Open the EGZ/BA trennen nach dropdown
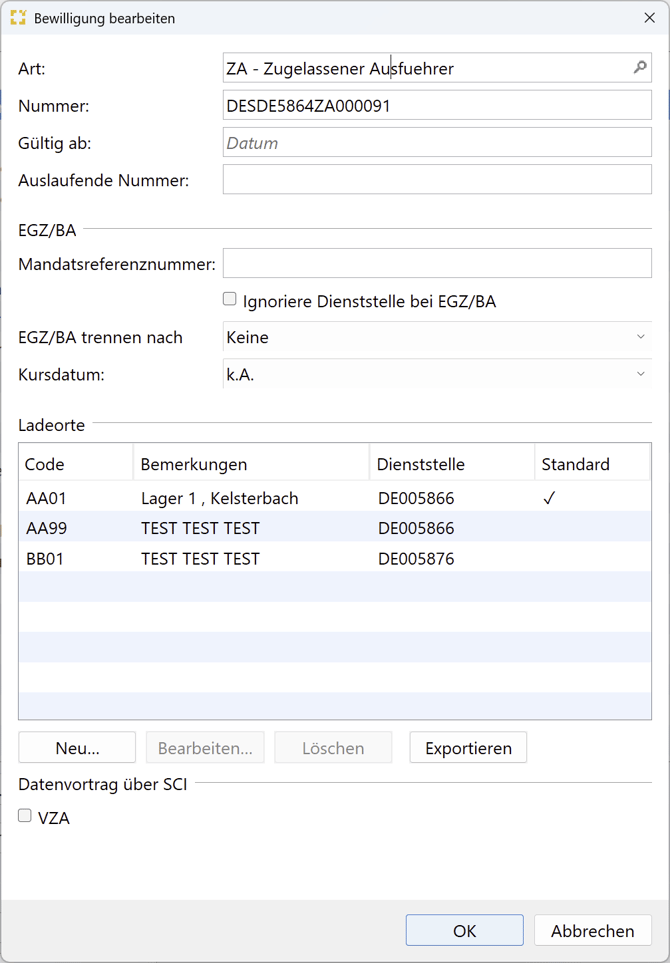 (x=437, y=337)
